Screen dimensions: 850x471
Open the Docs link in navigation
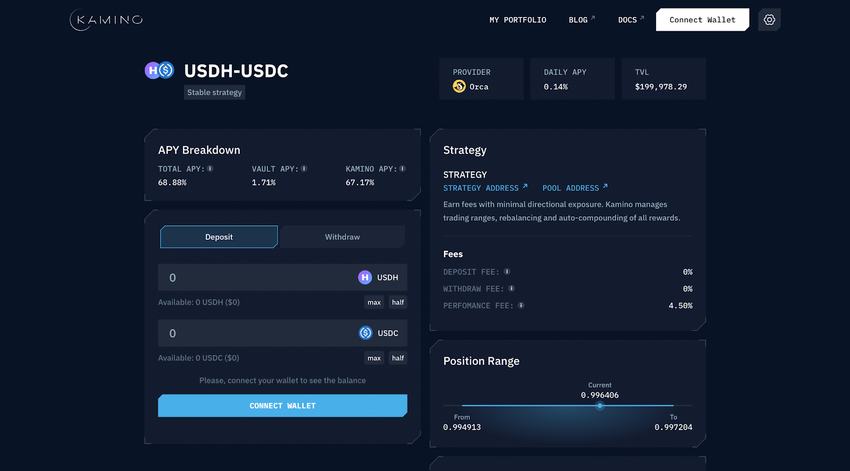pos(627,20)
